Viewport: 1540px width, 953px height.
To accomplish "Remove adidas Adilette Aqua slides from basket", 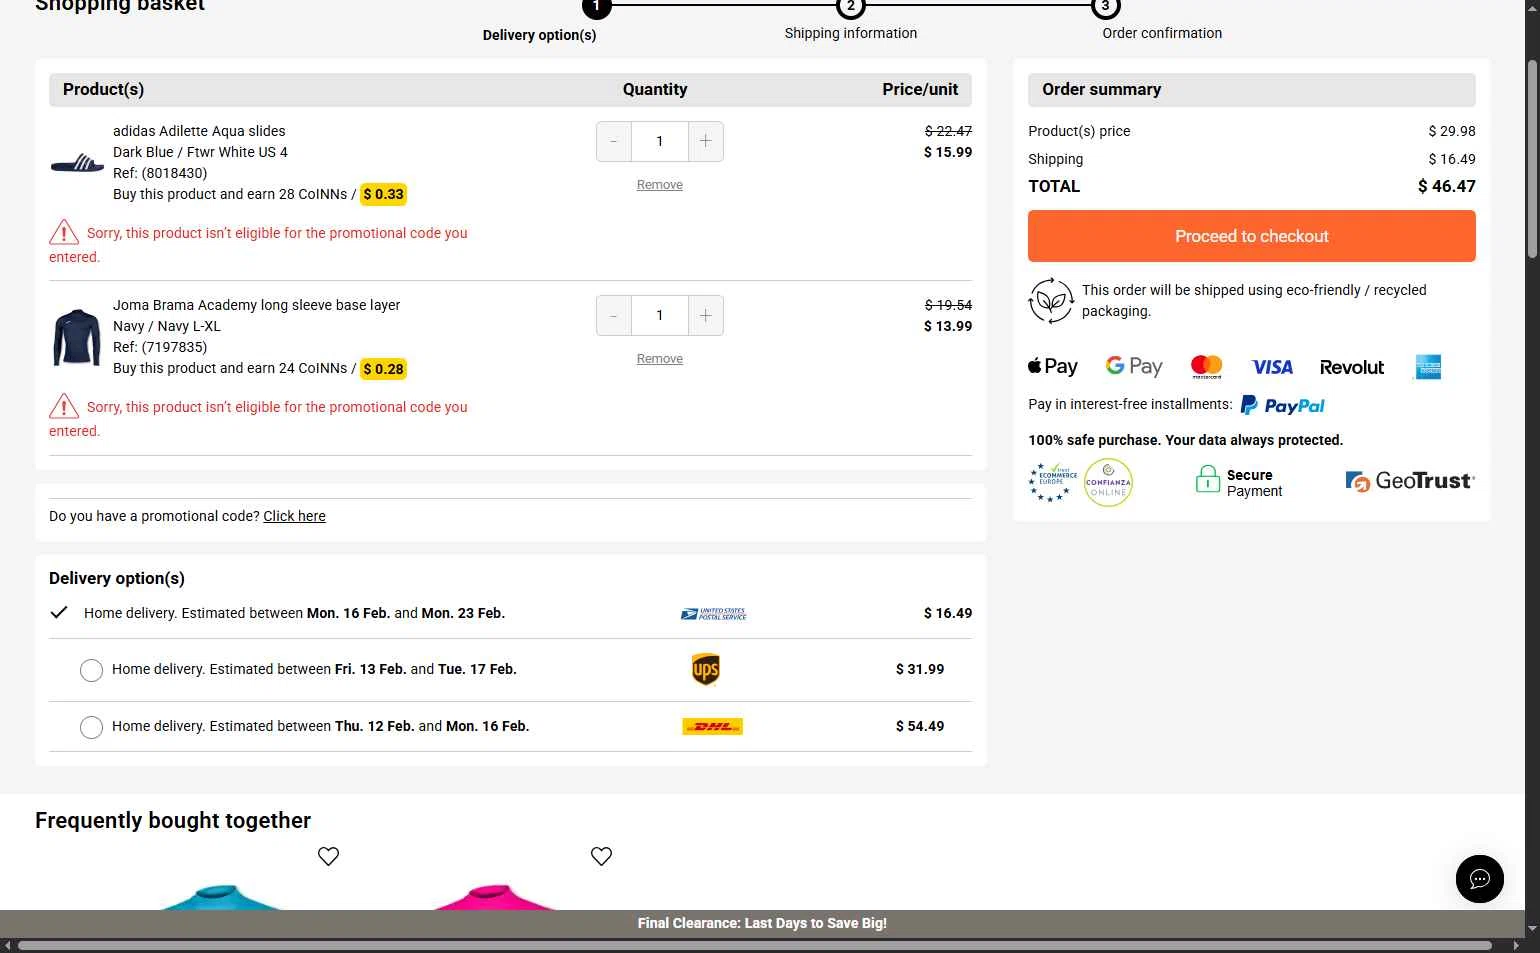I will point(660,185).
